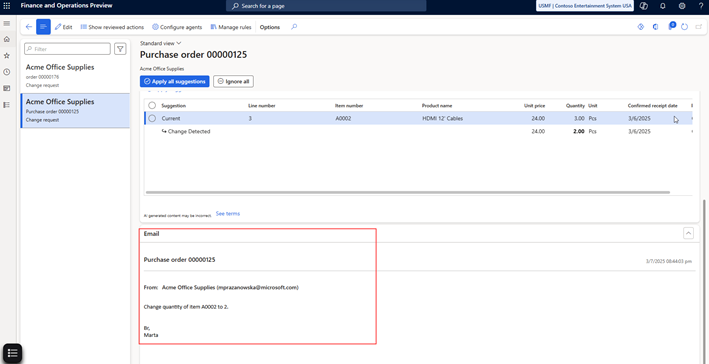The height and width of the screenshot is (364, 709).
Task: Open the Options menu
Action: pyautogui.click(x=270, y=27)
